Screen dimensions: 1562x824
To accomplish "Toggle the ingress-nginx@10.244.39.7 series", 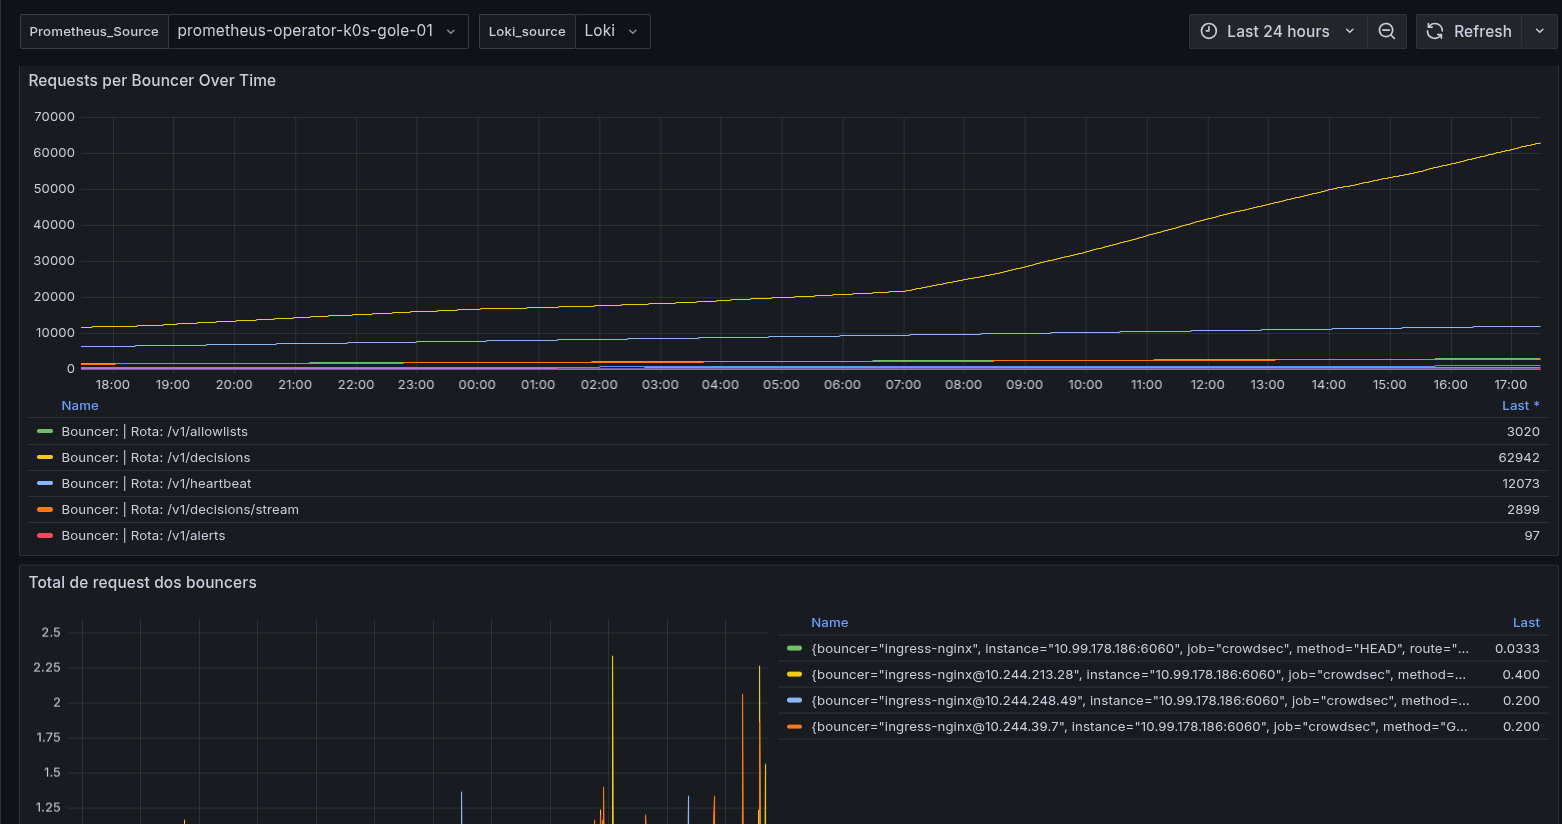I will [1140, 727].
